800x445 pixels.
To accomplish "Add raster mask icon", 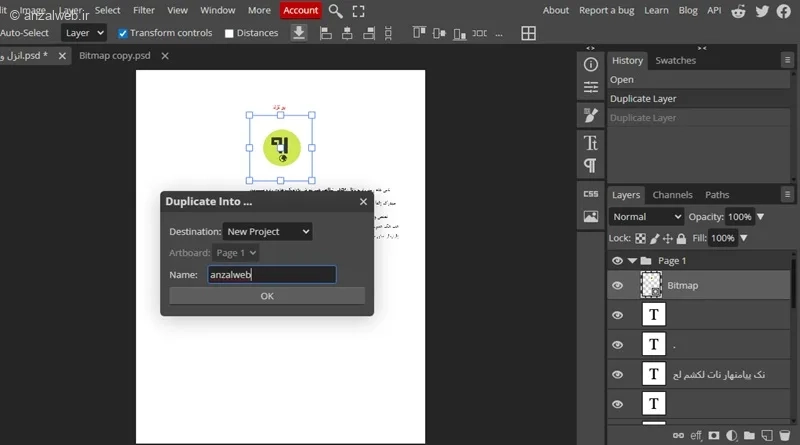I will pyautogui.click(x=714, y=435).
